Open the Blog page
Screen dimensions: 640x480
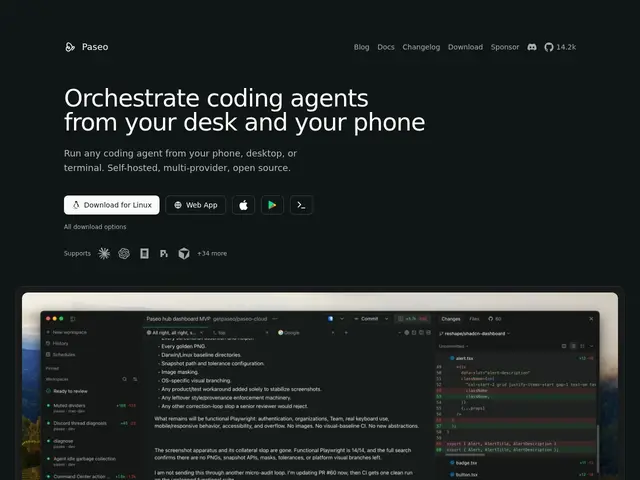pyautogui.click(x=361, y=47)
